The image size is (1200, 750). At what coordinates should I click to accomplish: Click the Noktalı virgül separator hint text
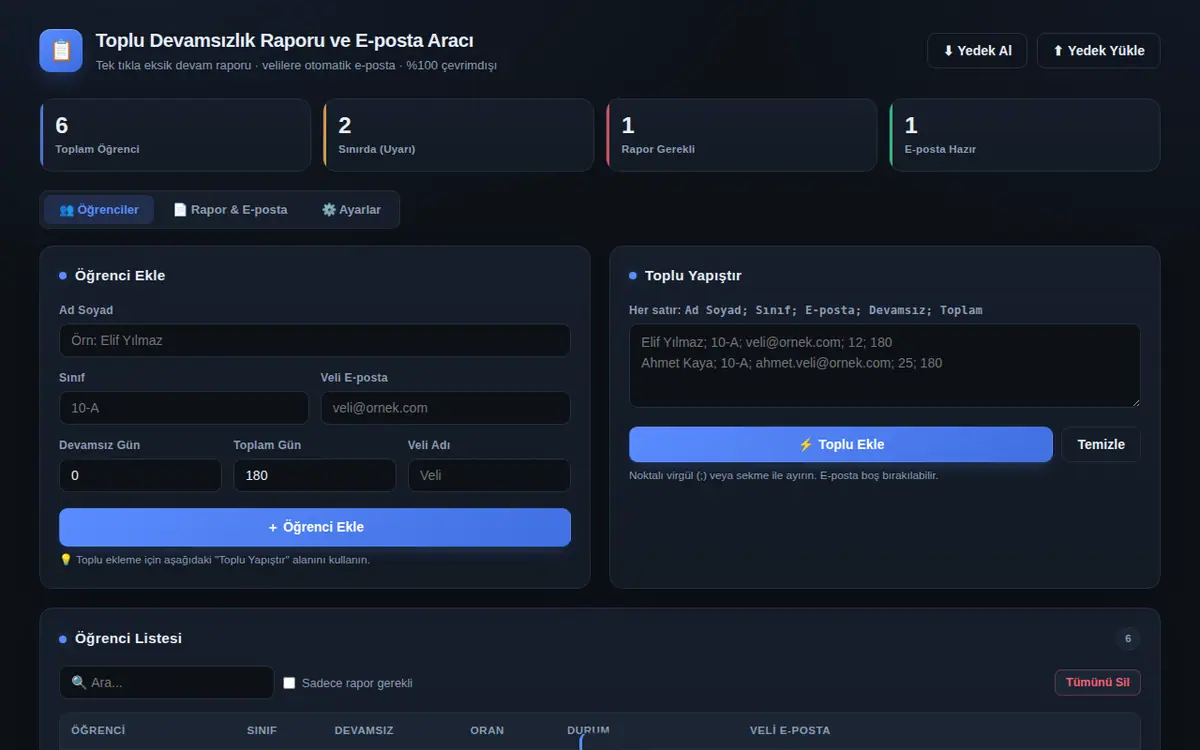pyautogui.click(x=783, y=476)
